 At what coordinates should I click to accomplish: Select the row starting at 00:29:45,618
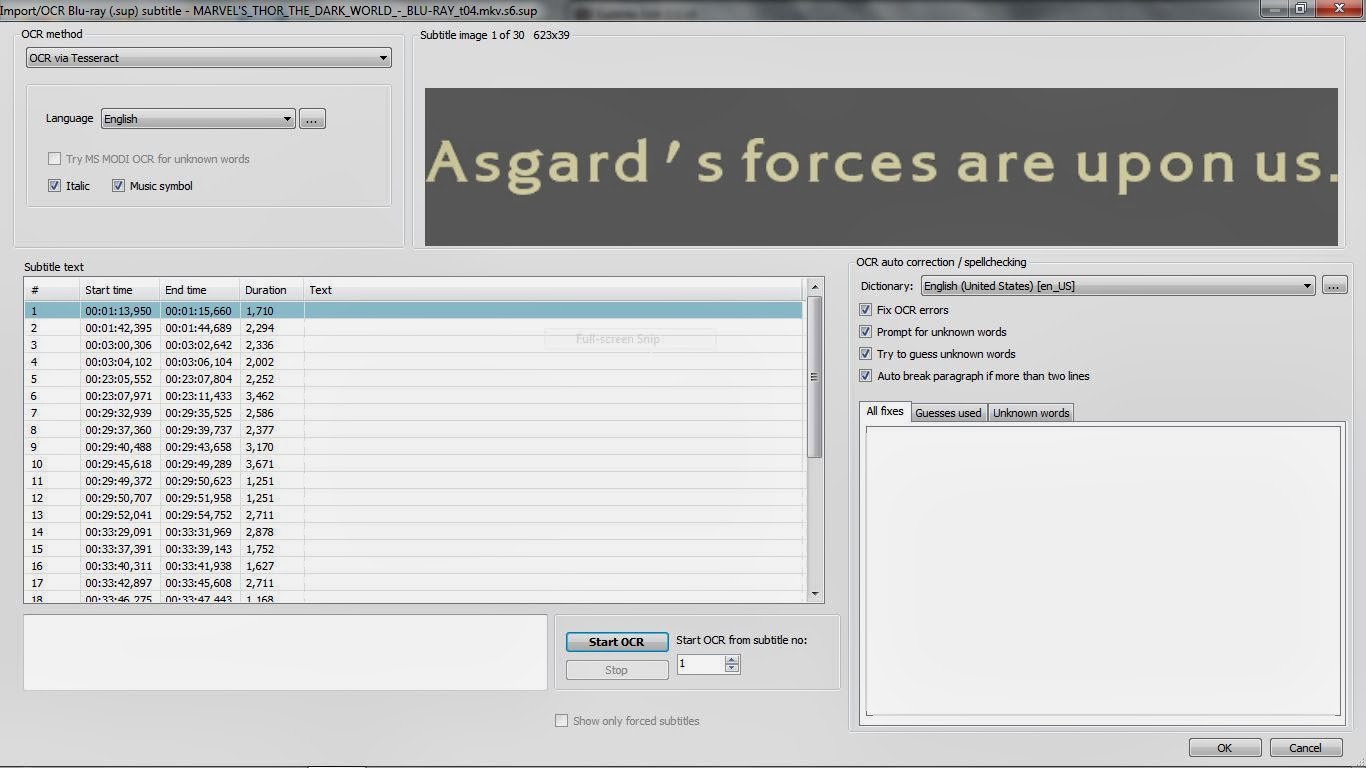pos(413,464)
